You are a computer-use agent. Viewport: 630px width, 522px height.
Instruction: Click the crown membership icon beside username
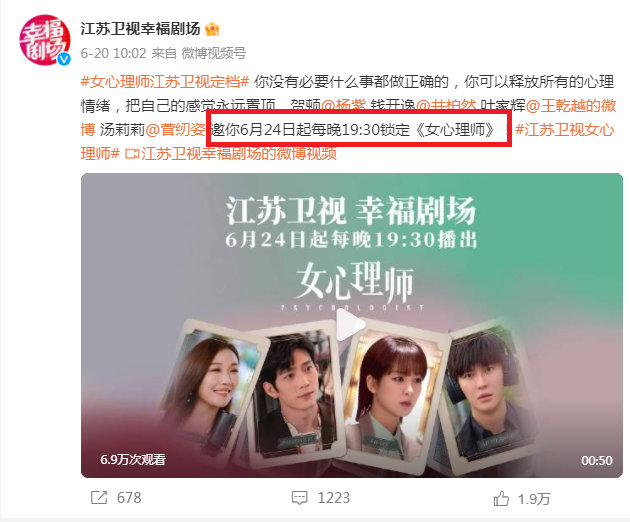coord(212,29)
